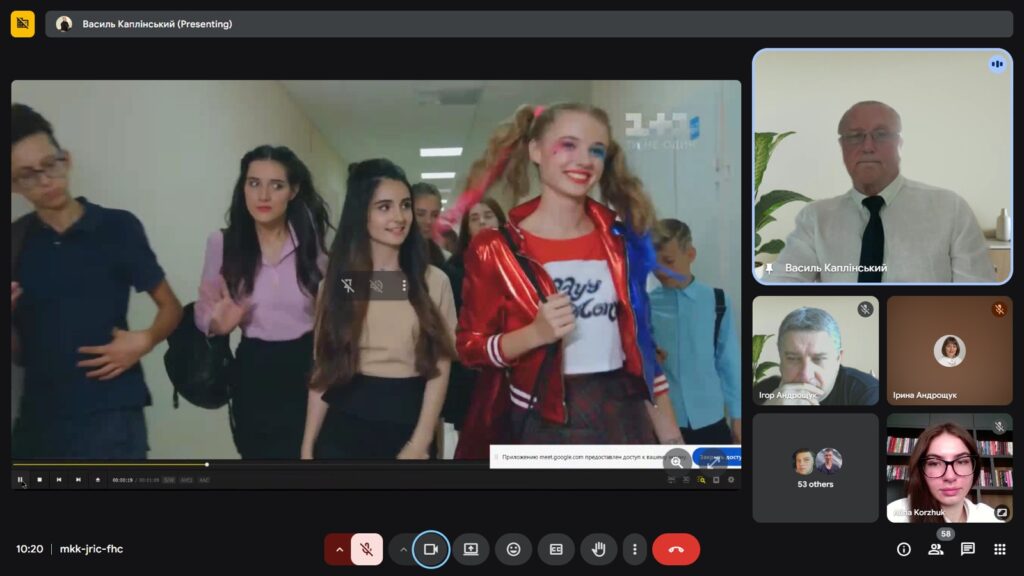
Task: Open the three-dot more options menu
Action: point(634,549)
